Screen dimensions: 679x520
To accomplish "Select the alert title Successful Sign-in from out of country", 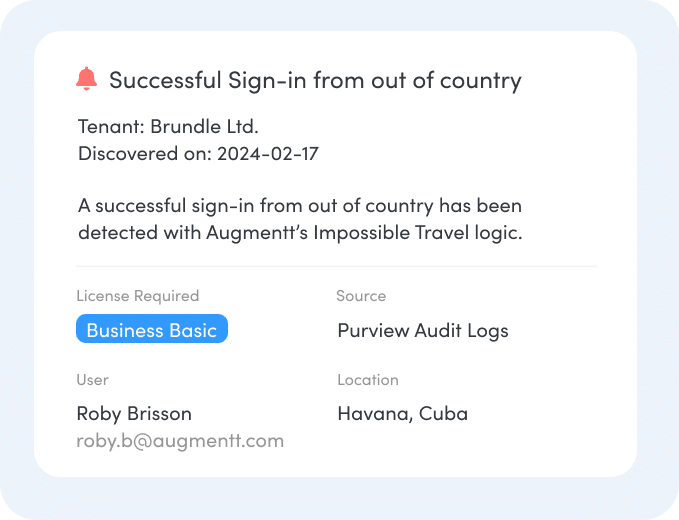I will [315, 81].
